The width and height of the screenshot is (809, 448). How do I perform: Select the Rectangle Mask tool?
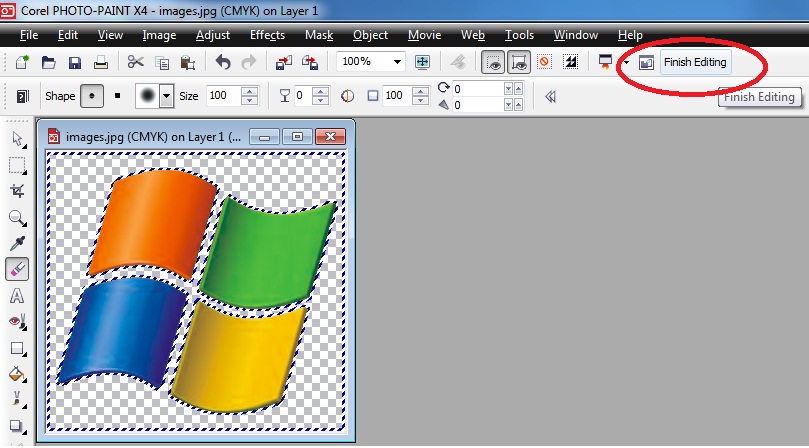[x=17, y=165]
